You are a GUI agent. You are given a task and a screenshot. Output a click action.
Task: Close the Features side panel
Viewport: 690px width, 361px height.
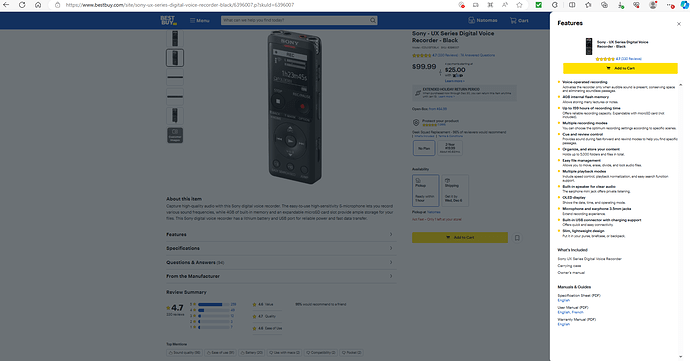[x=679, y=24]
